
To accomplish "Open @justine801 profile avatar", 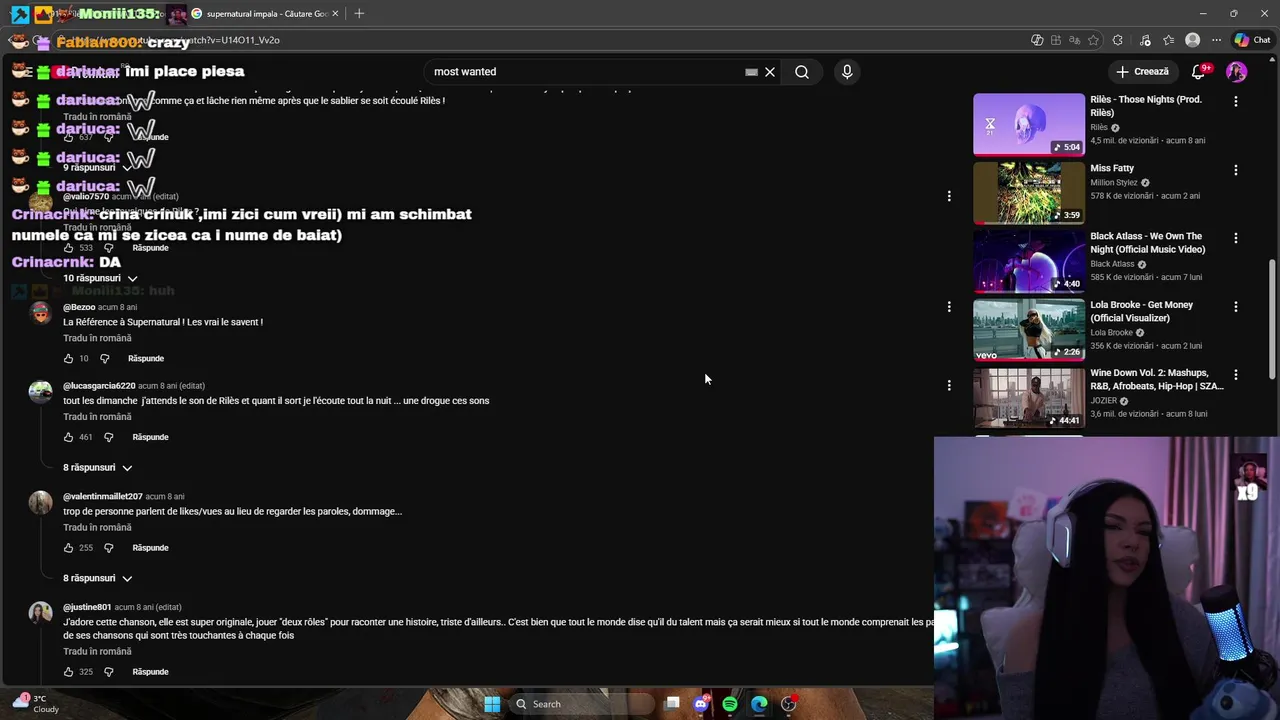I will click(x=40, y=613).
